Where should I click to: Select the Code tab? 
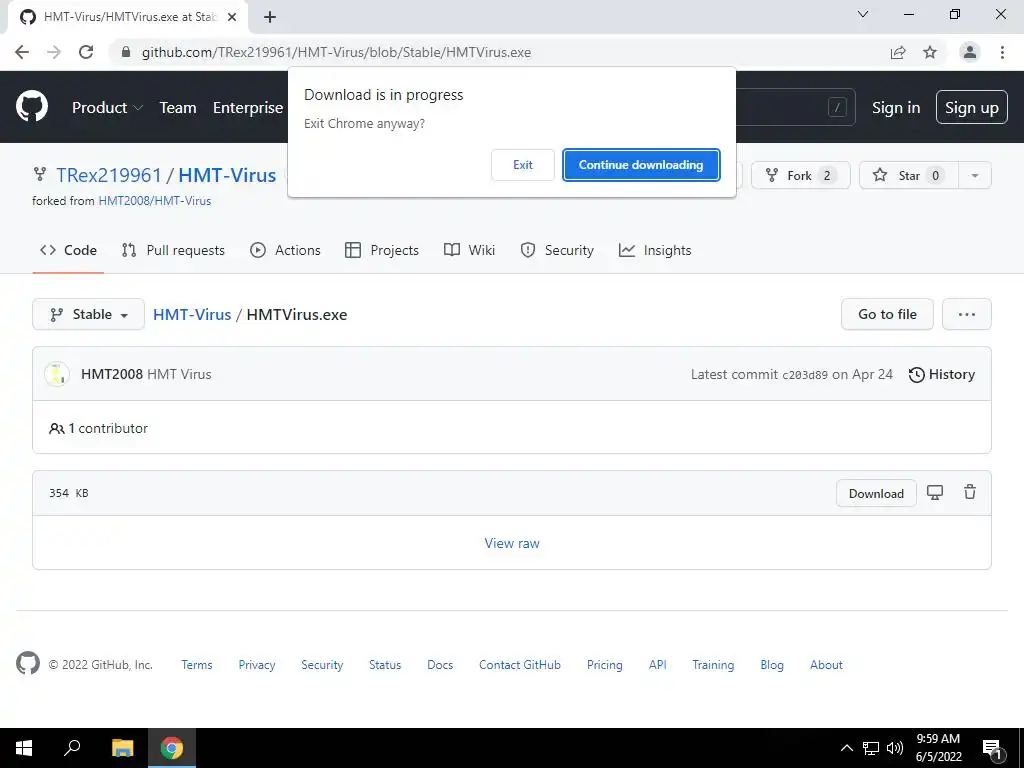click(68, 250)
